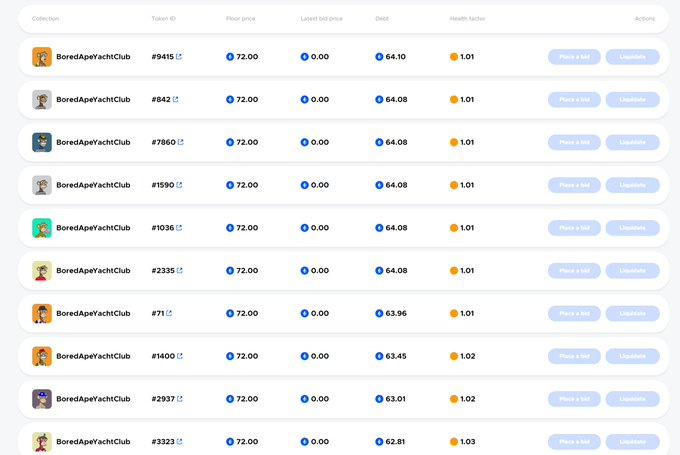The height and width of the screenshot is (455, 680).
Task: Liquidate token #71
Action: [632, 313]
